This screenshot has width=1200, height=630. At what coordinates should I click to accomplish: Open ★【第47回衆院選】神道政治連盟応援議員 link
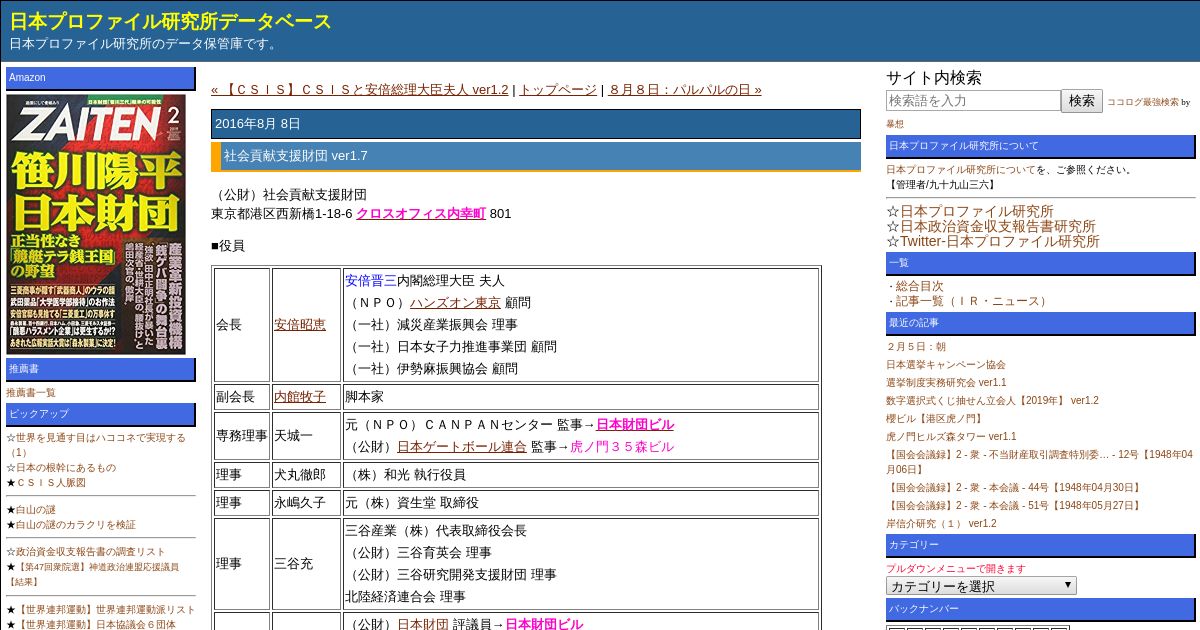click(x=92, y=573)
